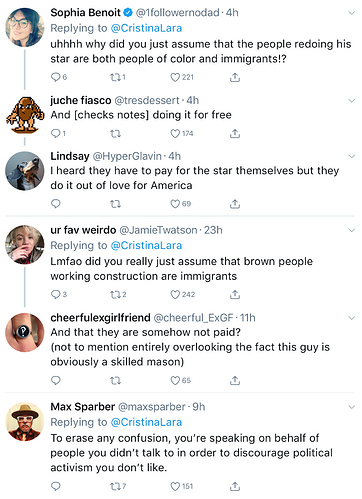Like Max Sparber's tweet with 151 likes
Screen dimensions: 362x499
point(175,487)
